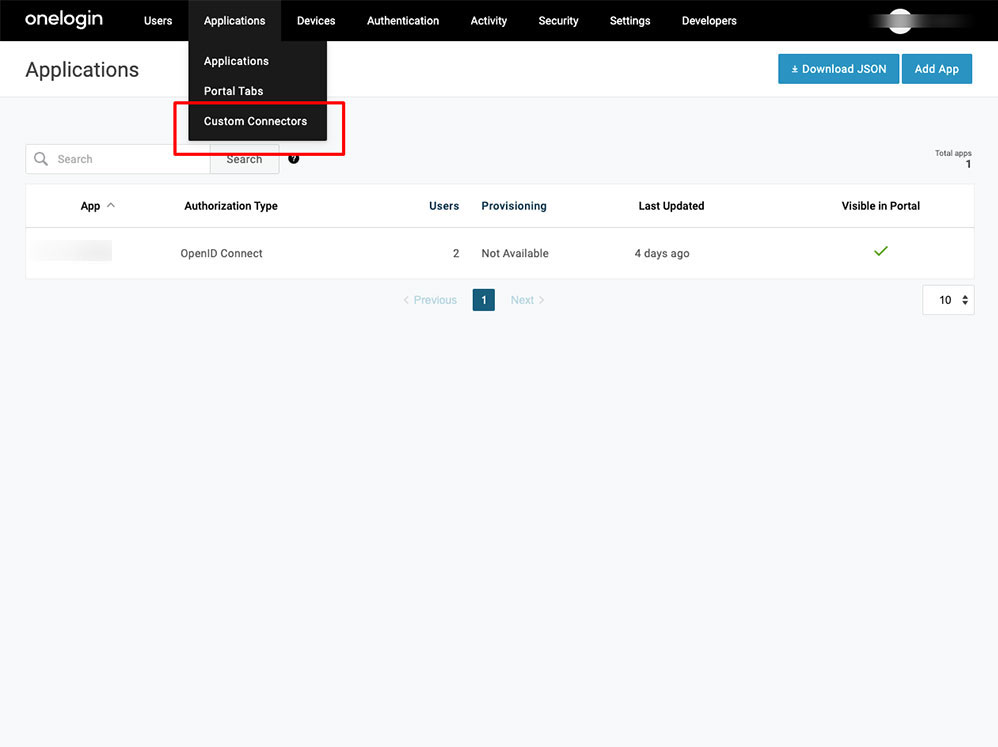Select Custom Connectors from Applications menu
The height and width of the screenshot is (747, 998).
coord(255,121)
